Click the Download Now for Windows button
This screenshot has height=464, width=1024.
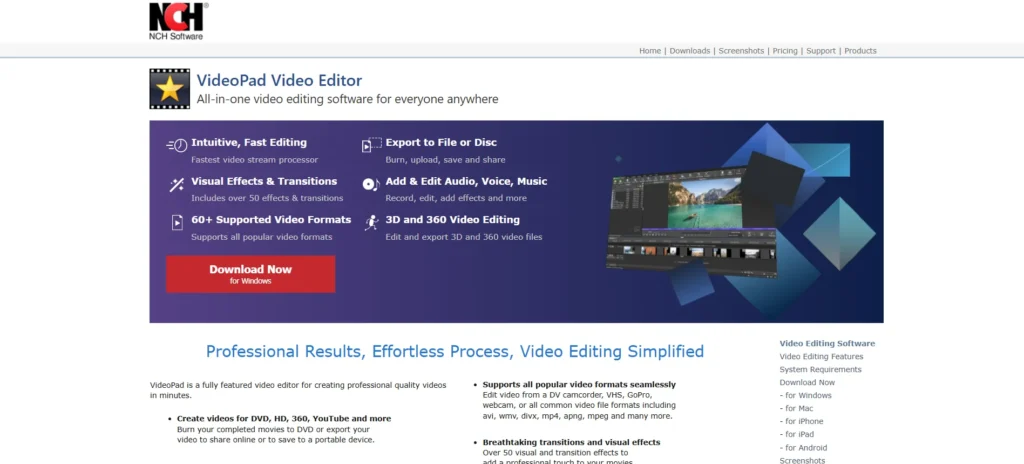pos(251,274)
